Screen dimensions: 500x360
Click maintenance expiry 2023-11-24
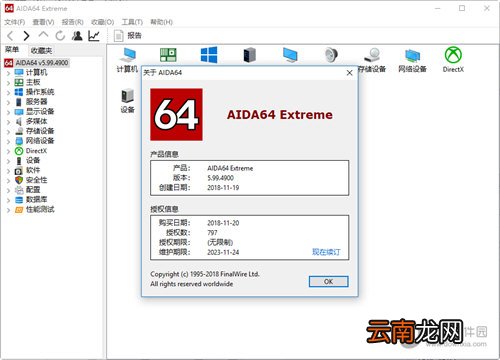point(223,252)
